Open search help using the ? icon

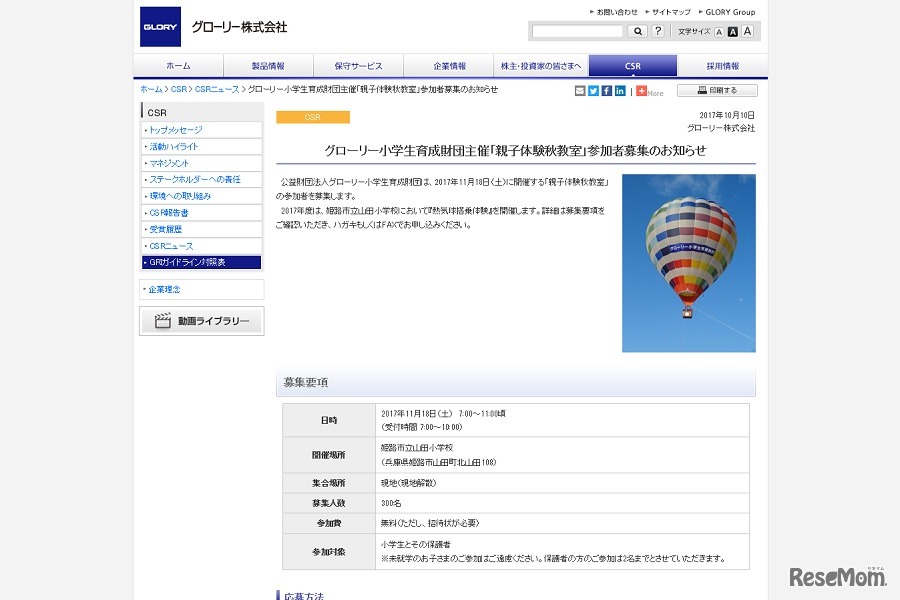point(657,31)
